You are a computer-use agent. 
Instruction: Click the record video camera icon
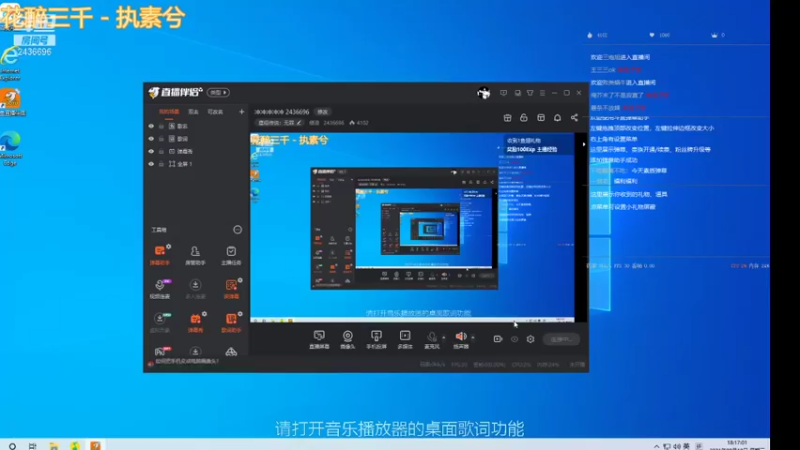498,339
